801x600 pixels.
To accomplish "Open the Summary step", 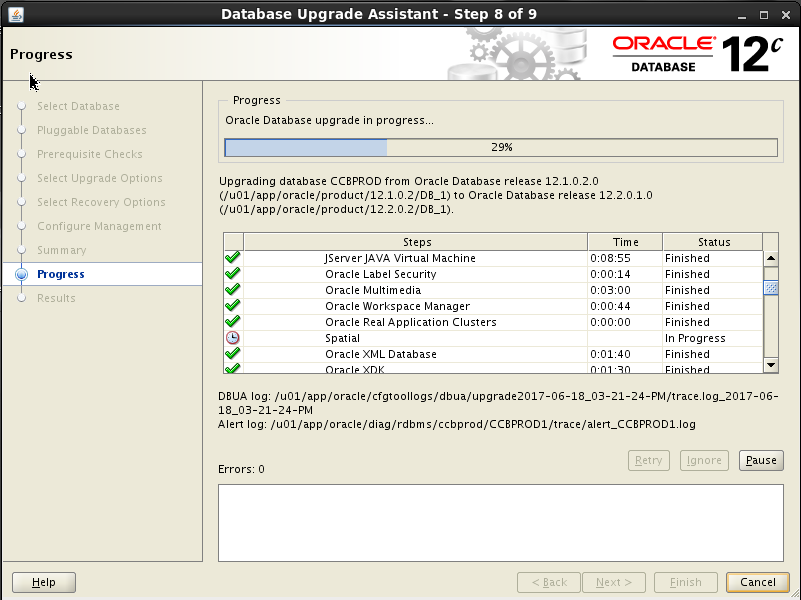I will tap(61, 250).
